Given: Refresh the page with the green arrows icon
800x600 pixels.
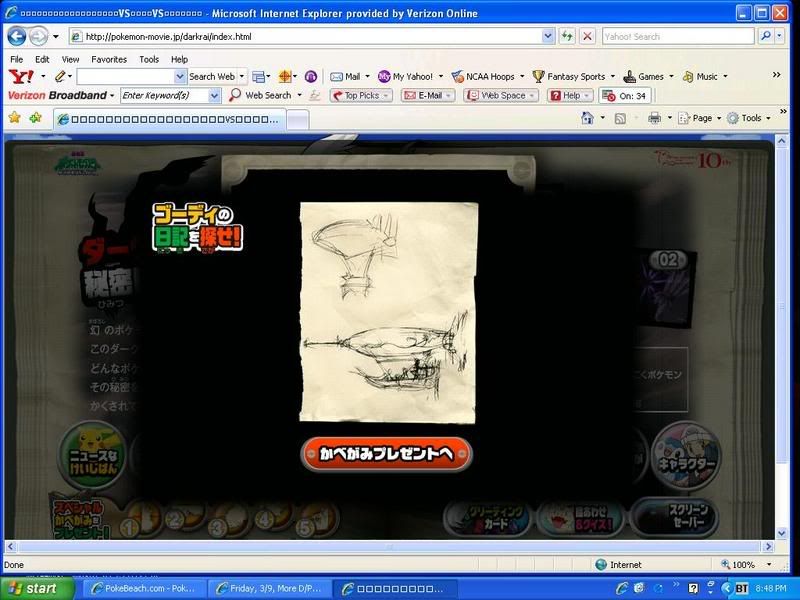Looking at the screenshot, I should click(567, 36).
